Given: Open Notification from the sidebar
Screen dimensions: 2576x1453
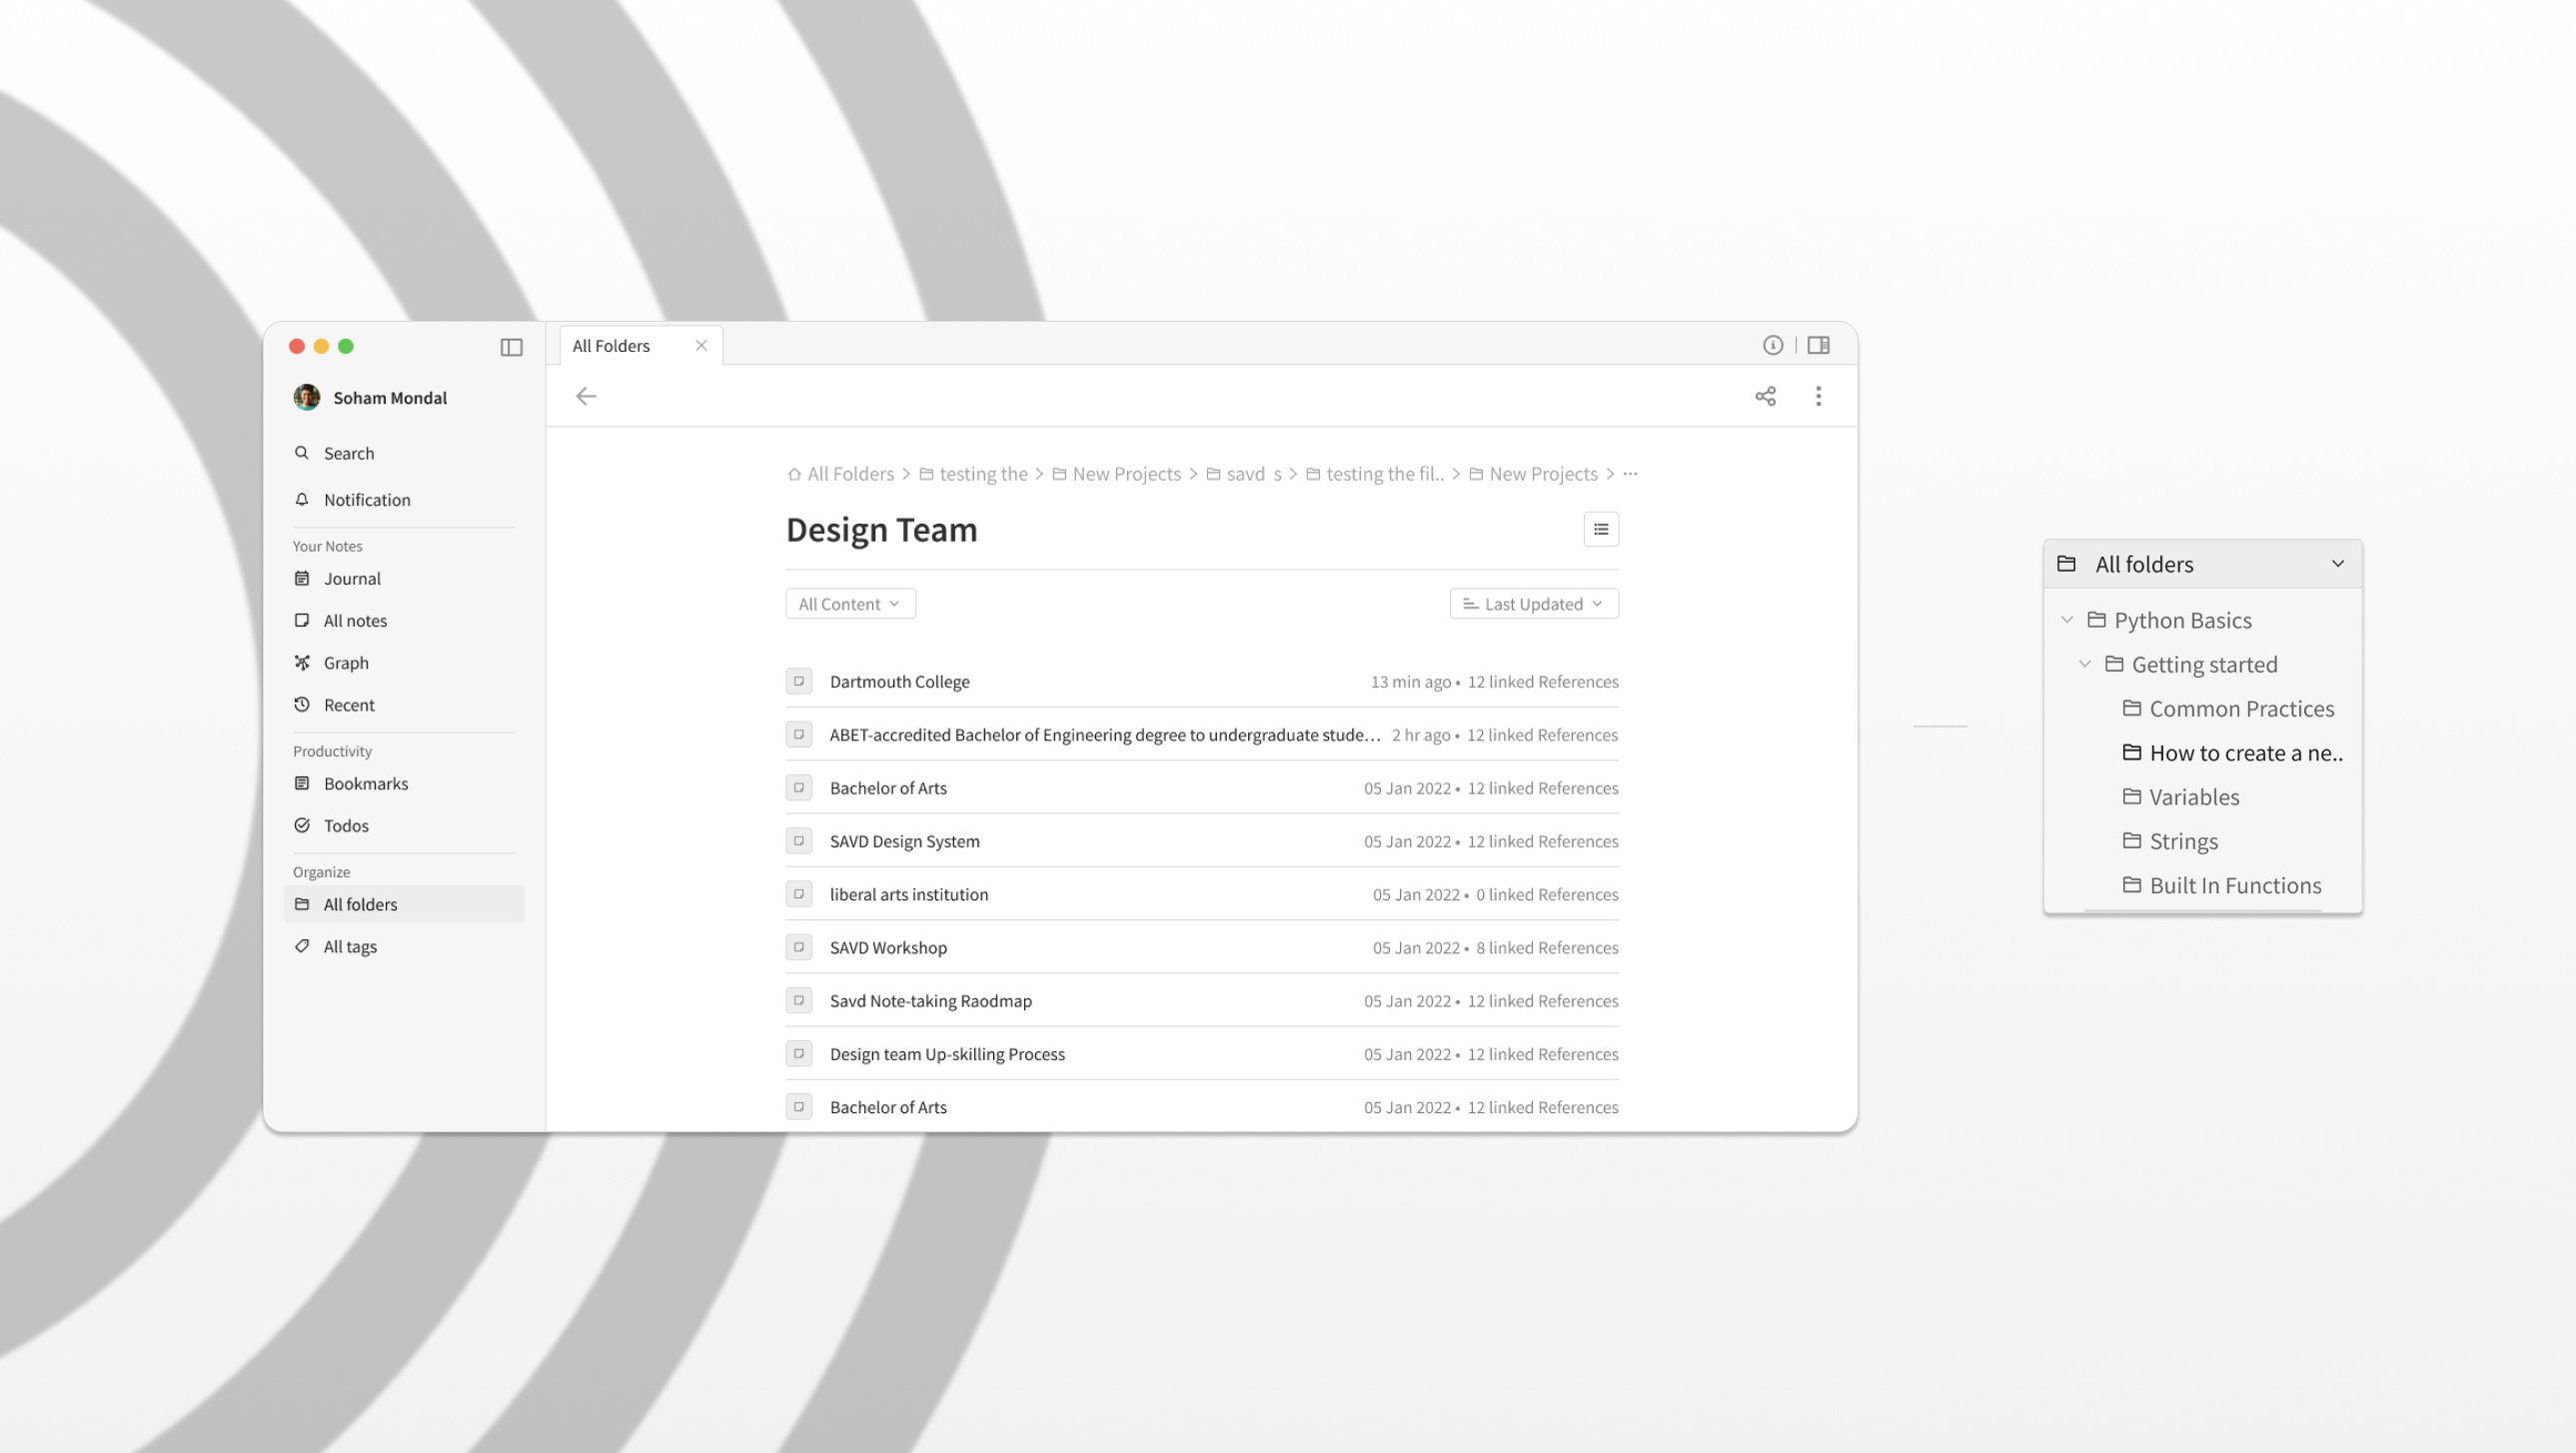Looking at the screenshot, I should point(366,499).
